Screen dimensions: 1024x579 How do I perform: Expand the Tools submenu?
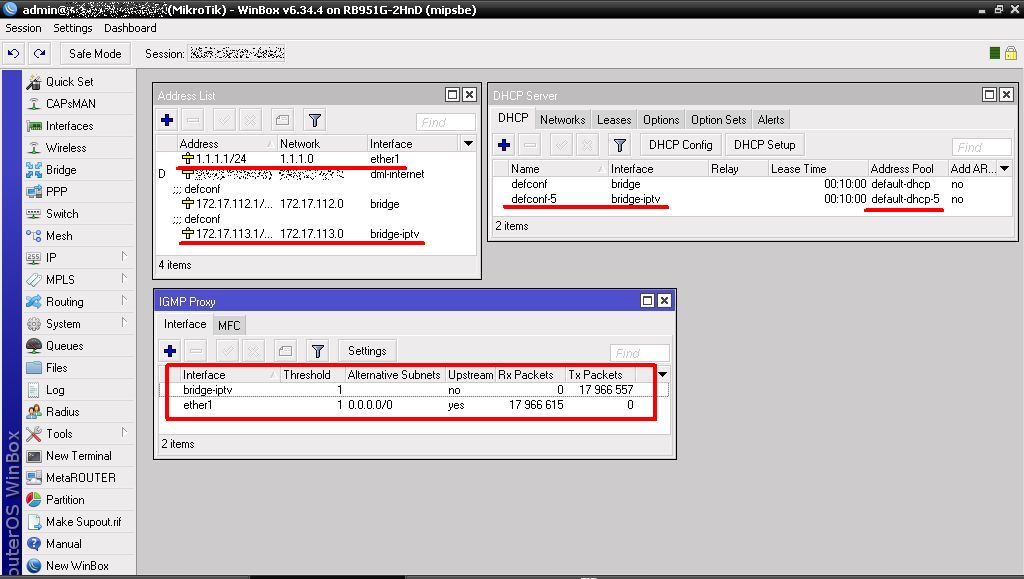pos(78,433)
